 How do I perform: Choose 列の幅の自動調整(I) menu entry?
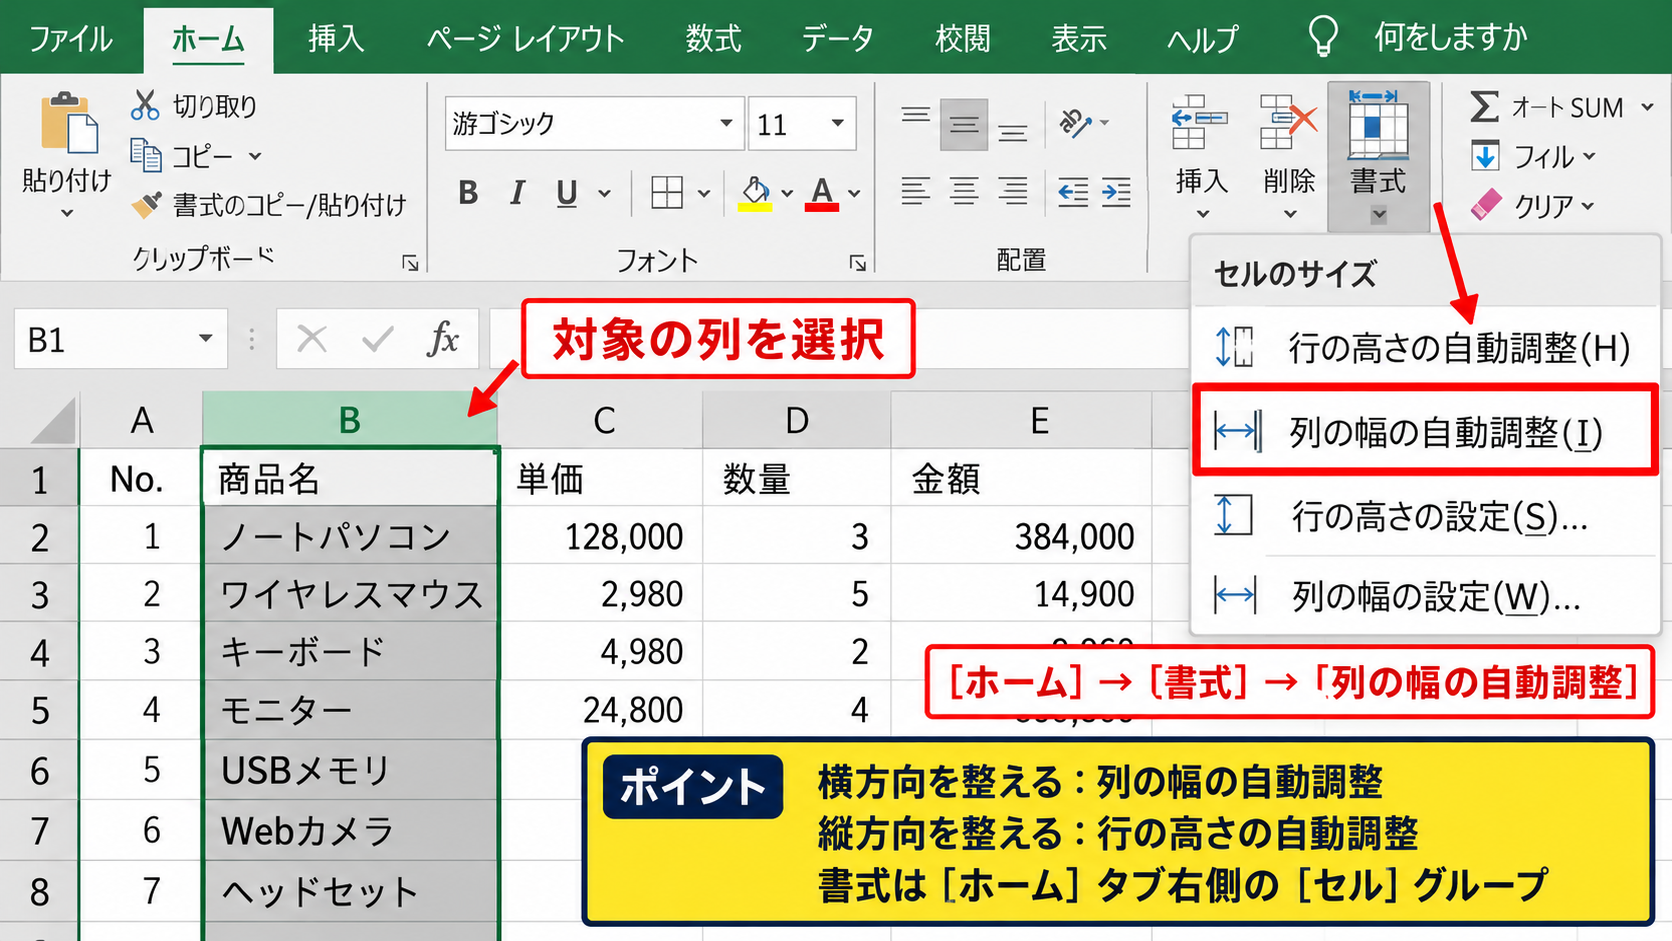(1425, 431)
